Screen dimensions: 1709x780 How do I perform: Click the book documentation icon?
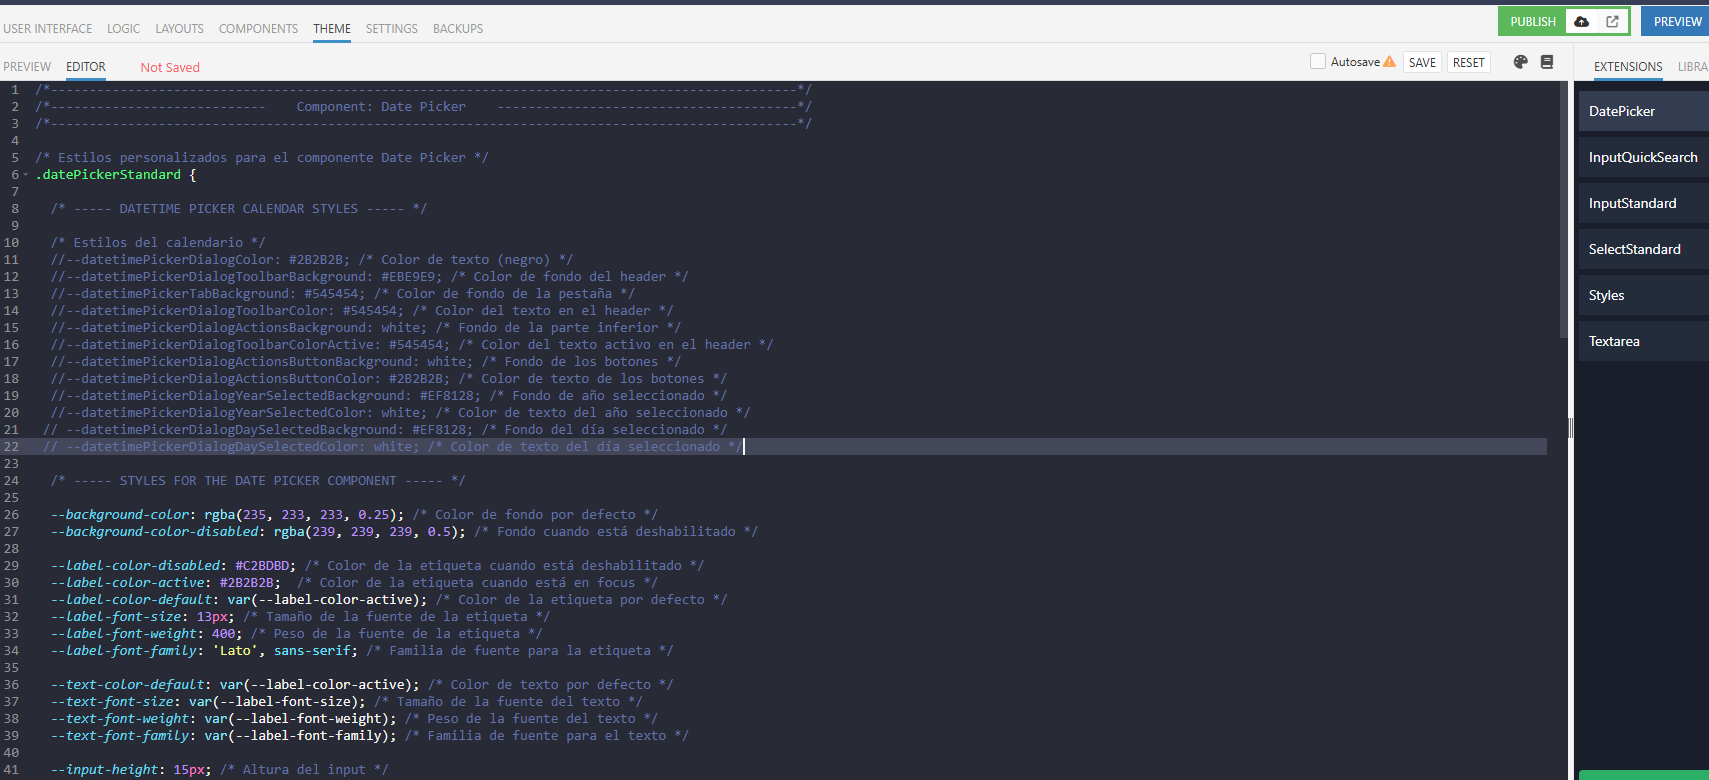pyautogui.click(x=1547, y=62)
